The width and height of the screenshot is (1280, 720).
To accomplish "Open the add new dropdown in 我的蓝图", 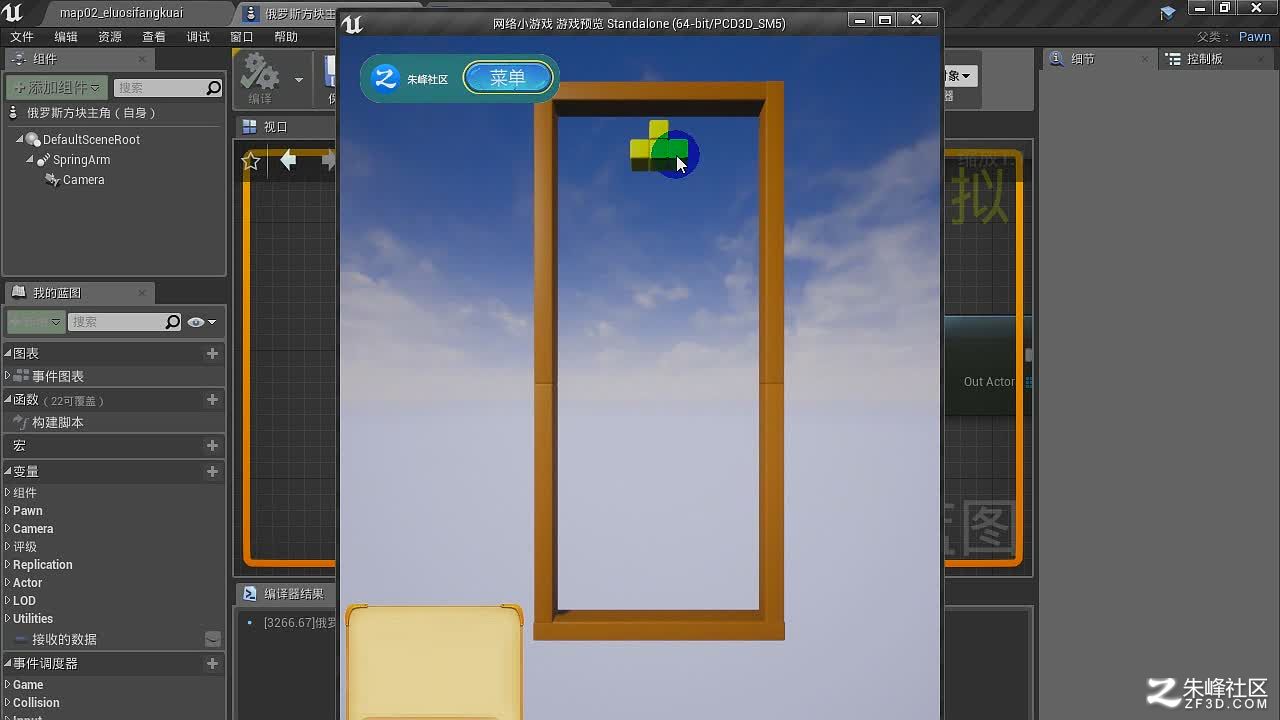I will coord(35,322).
